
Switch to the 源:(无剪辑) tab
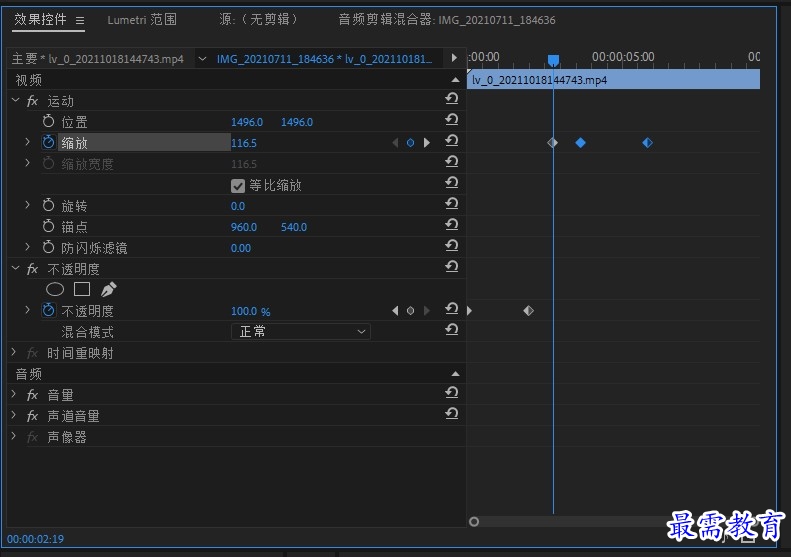[258, 20]
